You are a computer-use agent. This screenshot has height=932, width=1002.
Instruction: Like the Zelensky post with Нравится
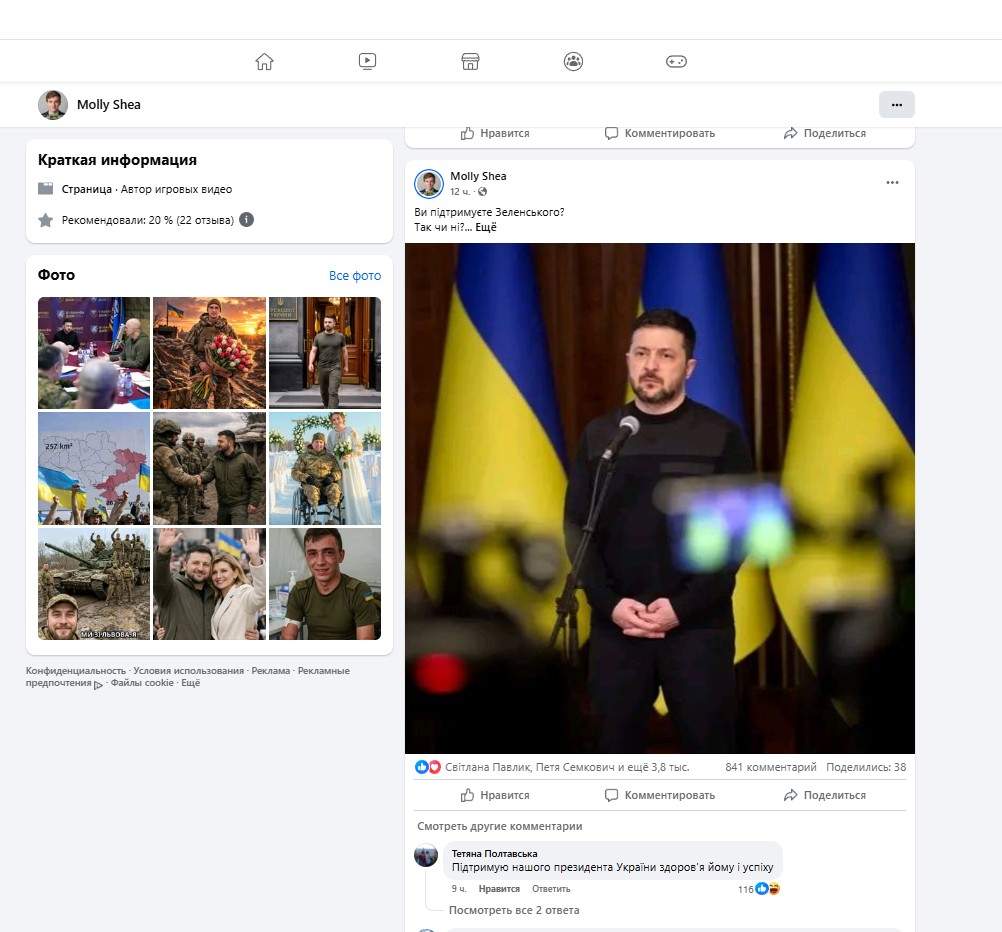(495, 795)
